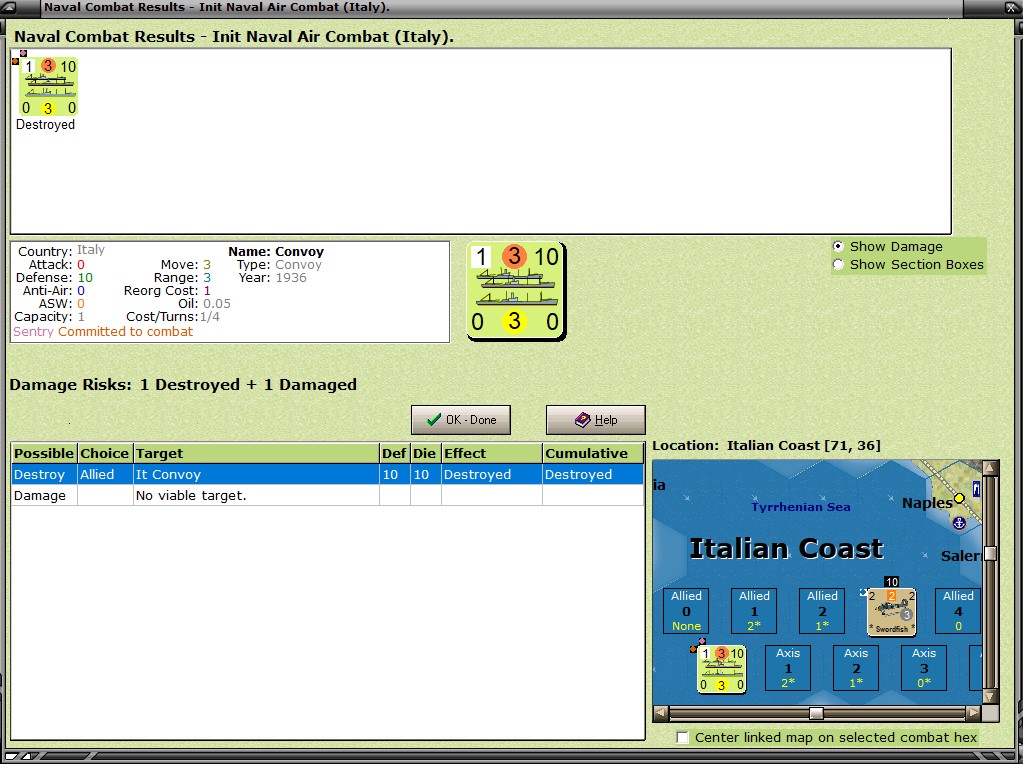
Task: Select the Destroy It Convoy row
Action: [328, 474]
